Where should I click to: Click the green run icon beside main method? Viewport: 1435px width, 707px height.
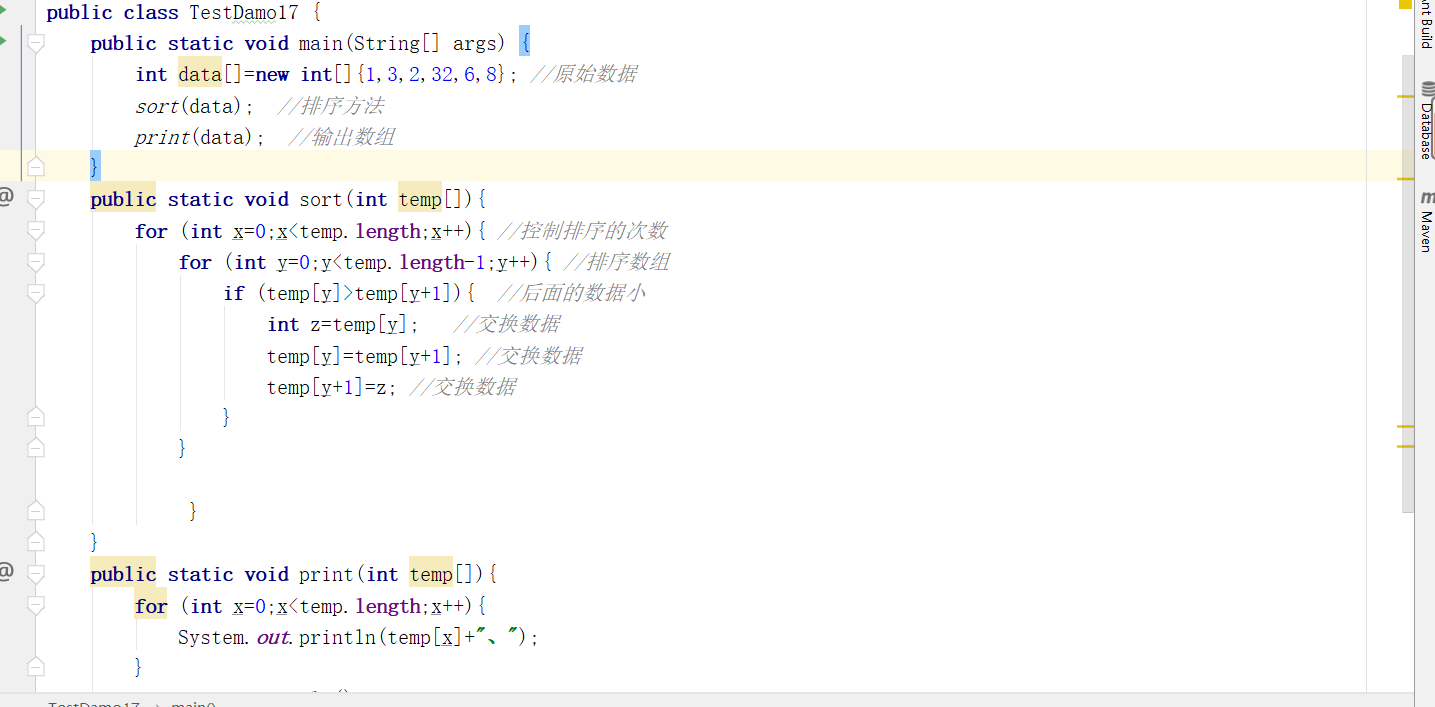click(6, 42)
